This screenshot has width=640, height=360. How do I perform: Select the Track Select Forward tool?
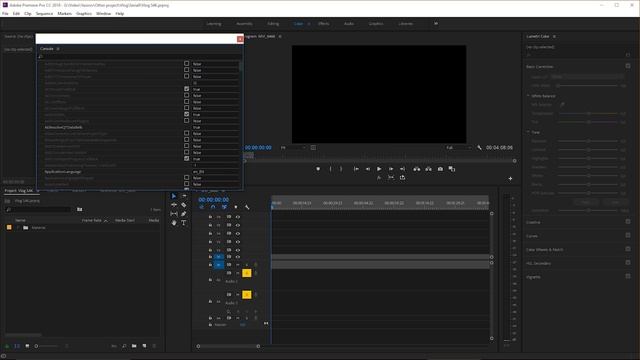pyautogui.click(x=184, y=196)
